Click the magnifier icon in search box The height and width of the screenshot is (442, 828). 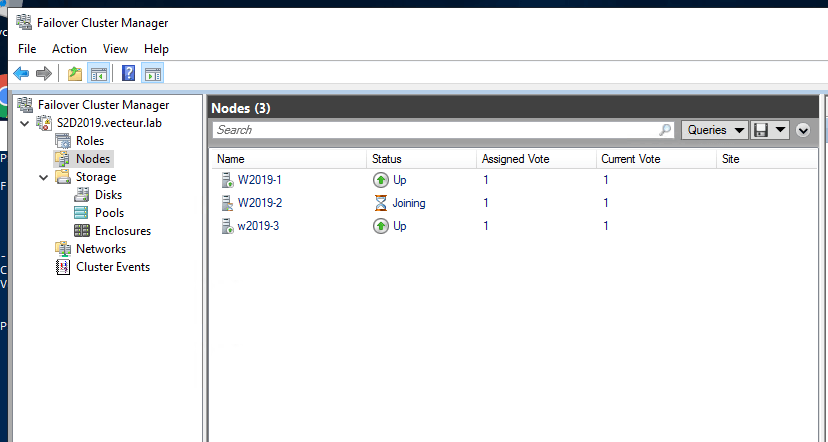pos(666,130)
